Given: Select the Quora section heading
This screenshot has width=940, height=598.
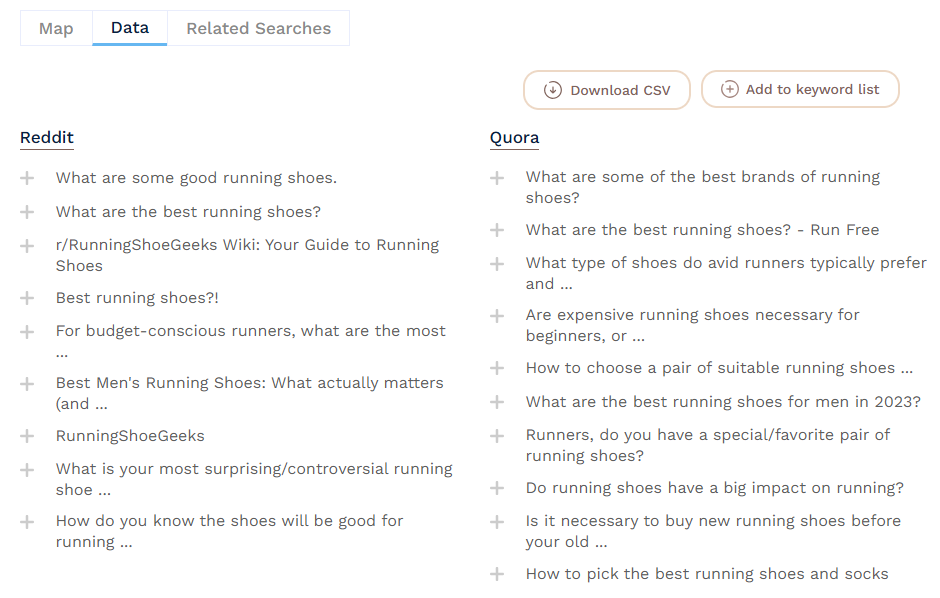Looking at the screenshot, I should pyautogui.click(x=514, y=137).
